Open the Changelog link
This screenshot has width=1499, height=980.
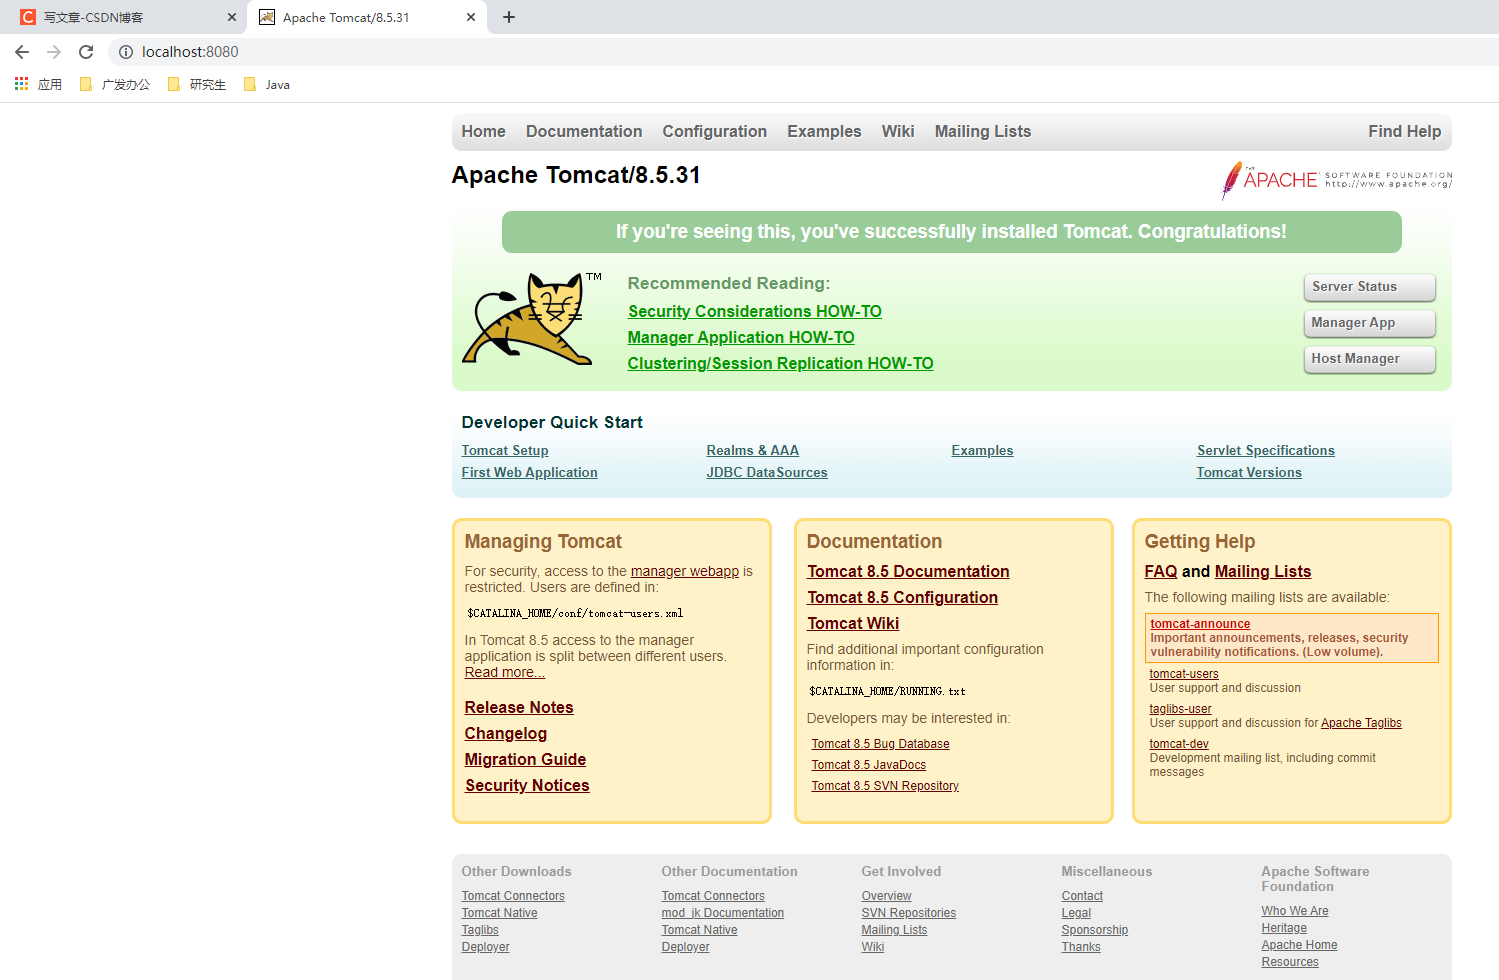(506, 734)
